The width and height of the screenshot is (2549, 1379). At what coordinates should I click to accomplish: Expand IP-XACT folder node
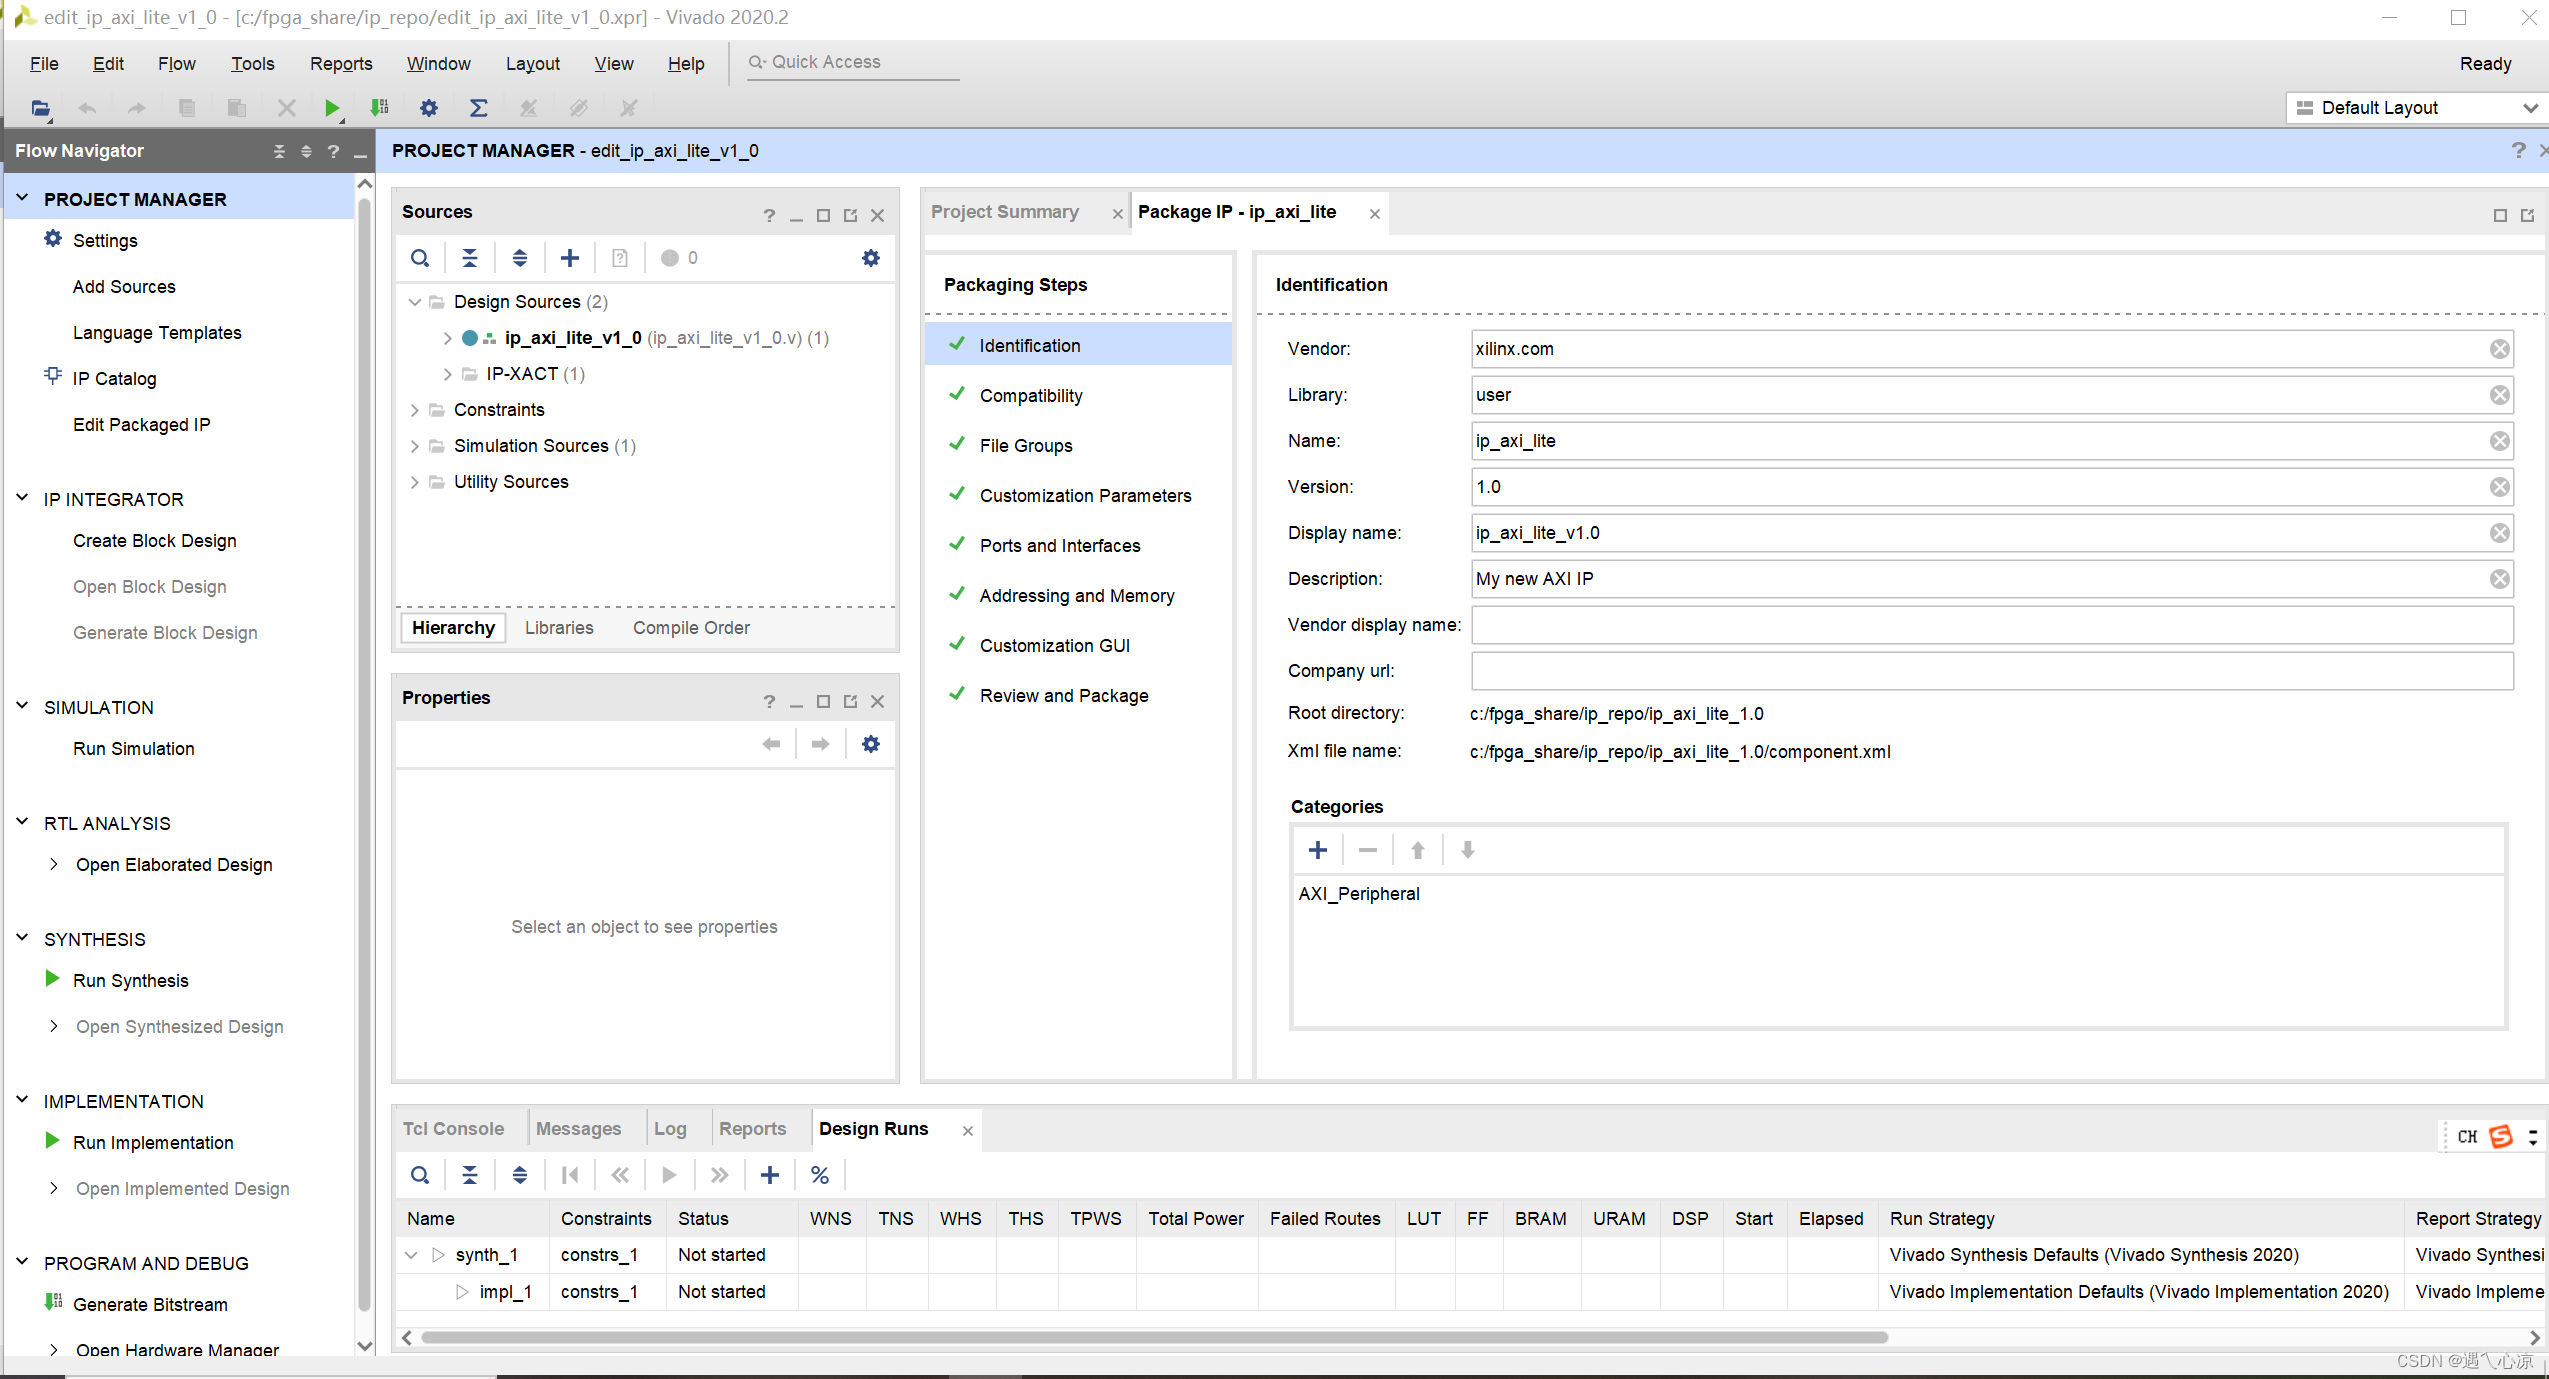(x=447, y=374)
